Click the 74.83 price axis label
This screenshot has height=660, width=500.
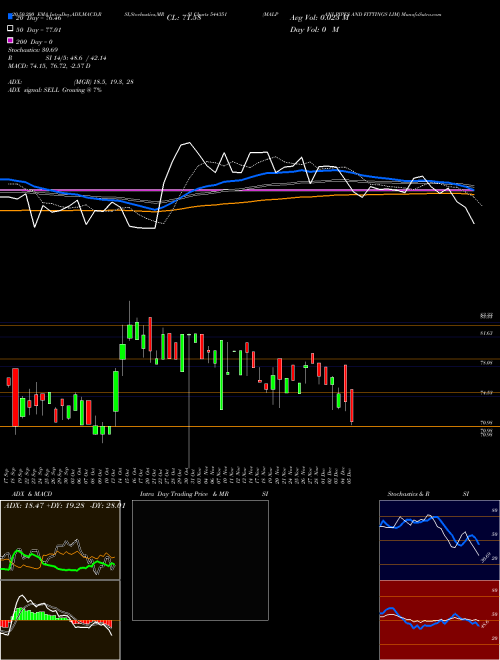pos(486,393)
